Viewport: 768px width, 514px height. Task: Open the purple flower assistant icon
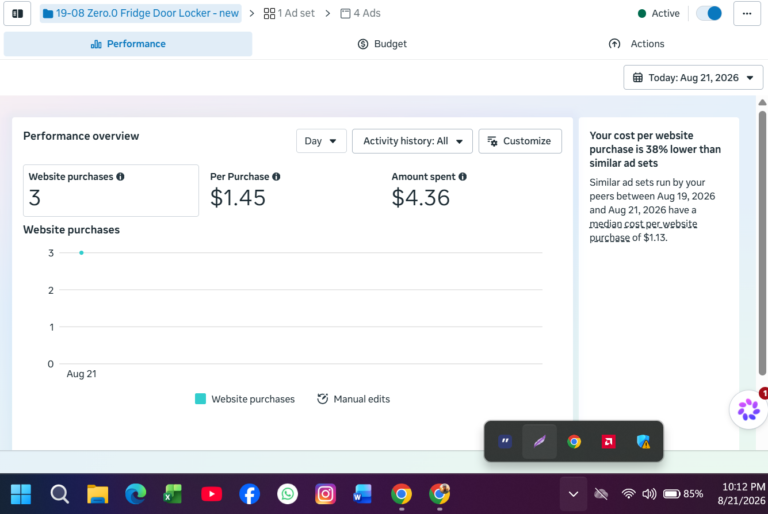(x=748, y=410)
